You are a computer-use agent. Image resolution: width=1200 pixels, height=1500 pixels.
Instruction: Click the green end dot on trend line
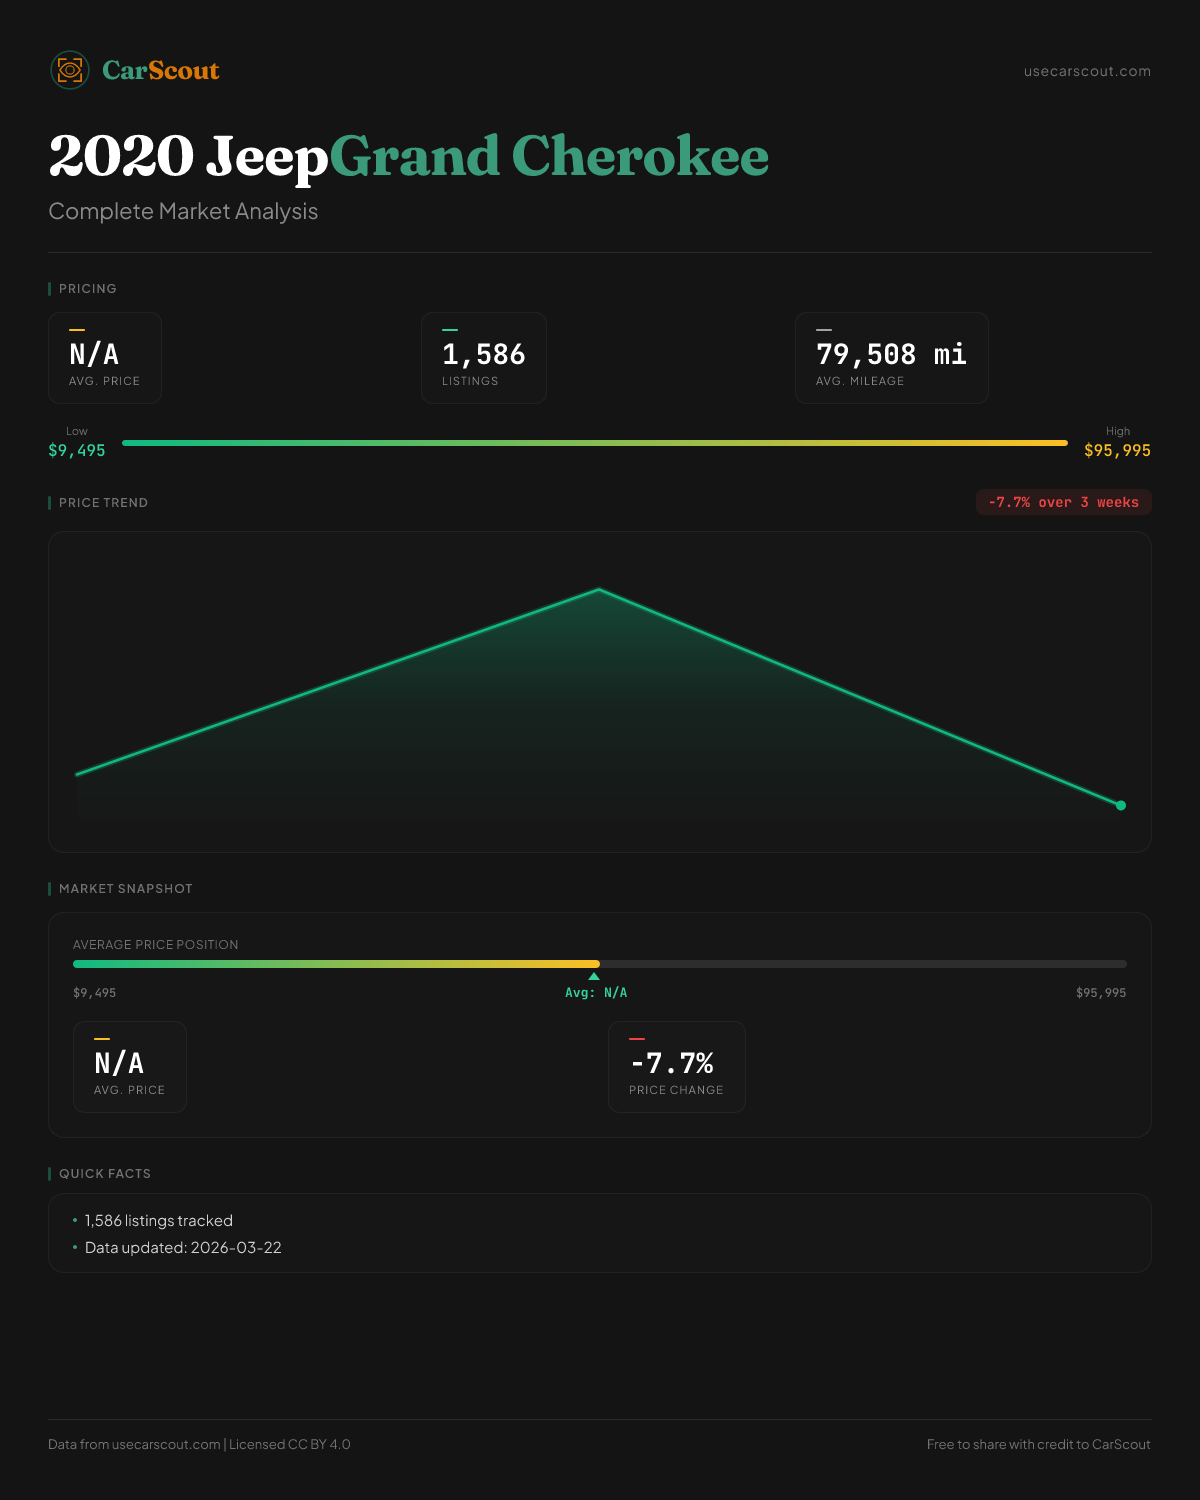(1121, 805)
